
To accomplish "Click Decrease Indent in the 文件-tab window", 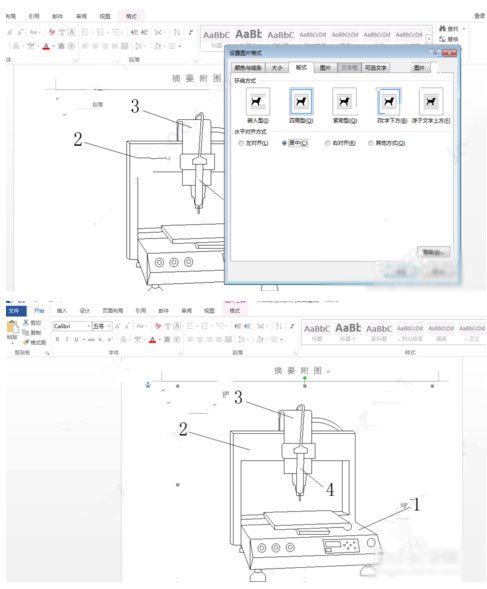I will [x=237, y=326].
